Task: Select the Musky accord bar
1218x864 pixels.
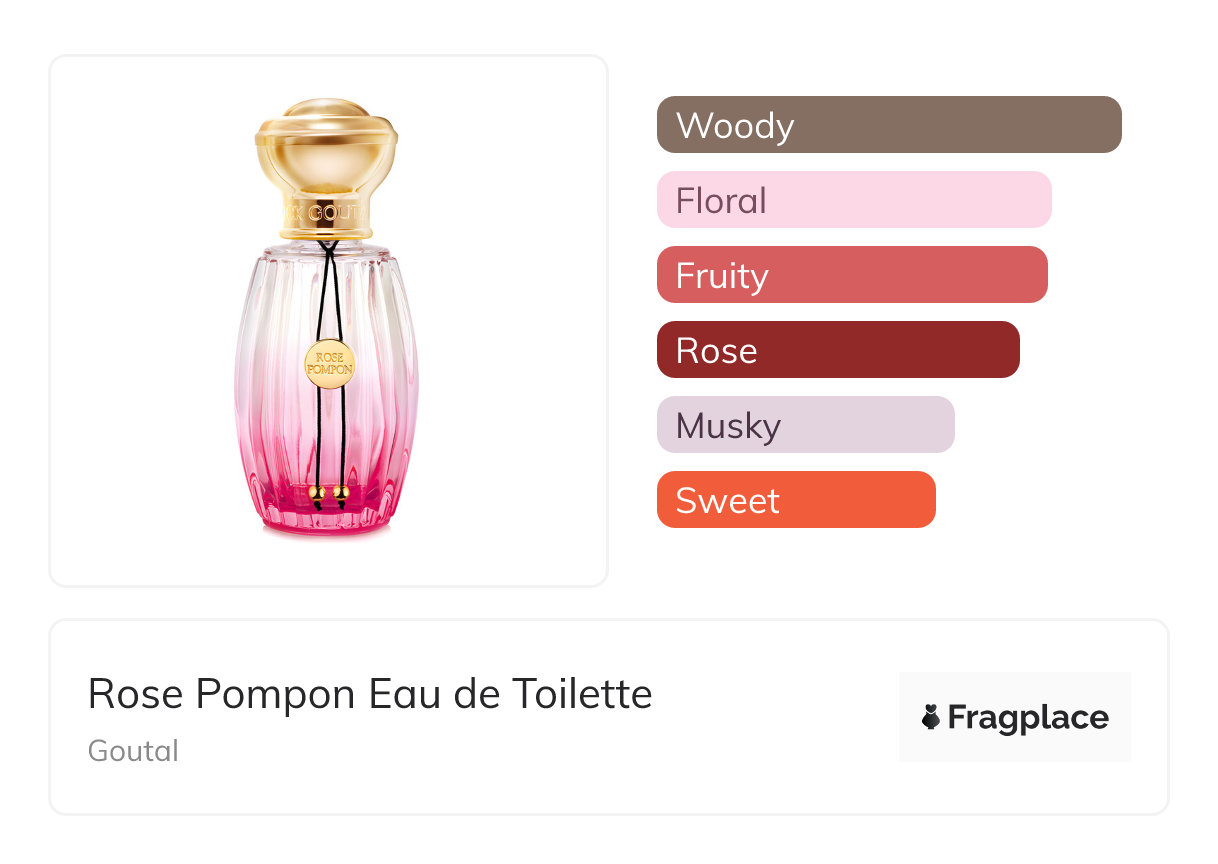Action: click(x=805, y=425)
